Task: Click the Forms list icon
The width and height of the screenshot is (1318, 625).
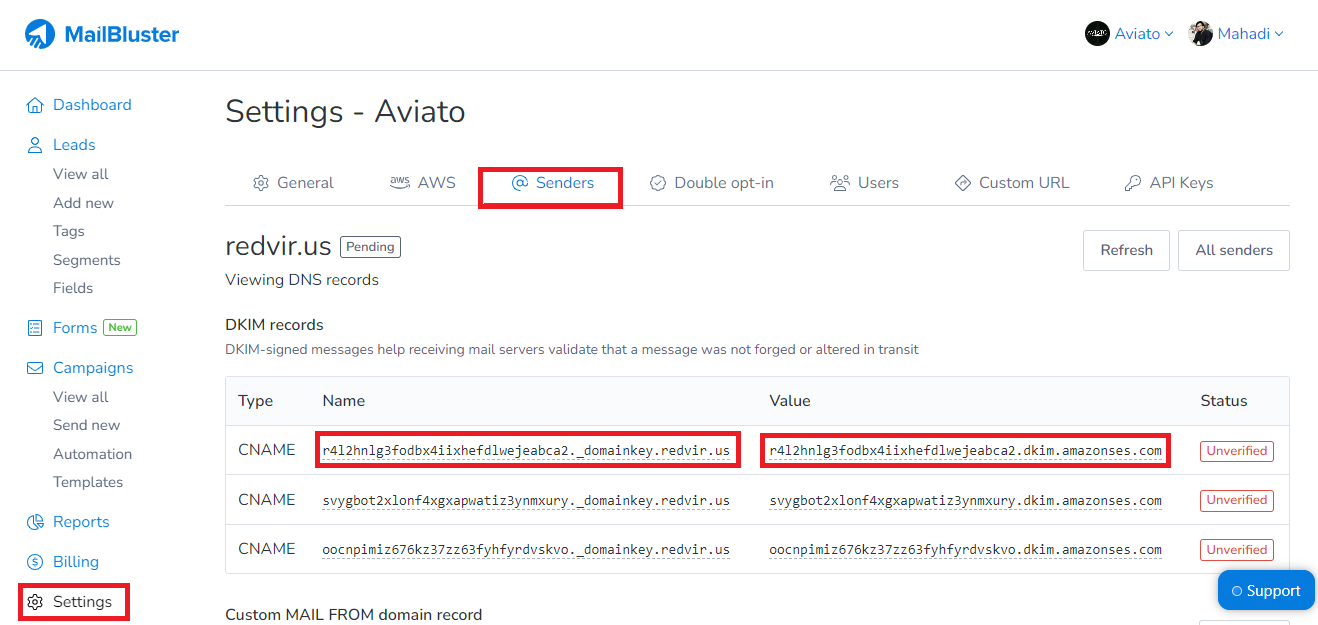Action: click(x=35, y=328)
